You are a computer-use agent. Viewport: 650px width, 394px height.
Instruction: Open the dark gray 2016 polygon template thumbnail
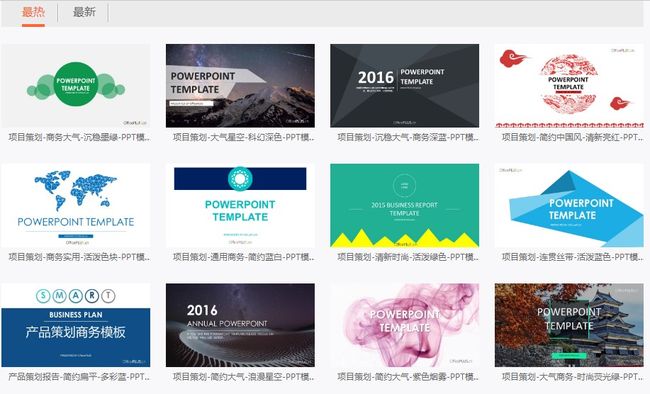click(405, 86)
